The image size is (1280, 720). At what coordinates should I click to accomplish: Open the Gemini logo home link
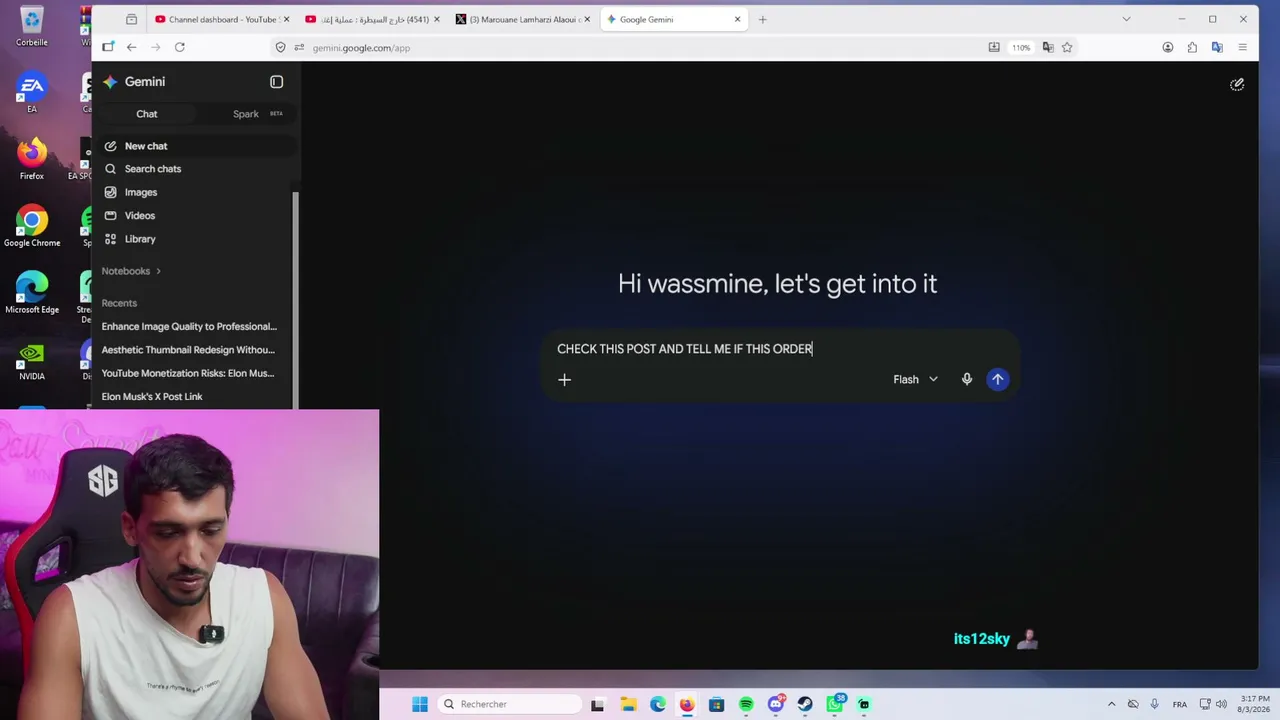(135, 82)
